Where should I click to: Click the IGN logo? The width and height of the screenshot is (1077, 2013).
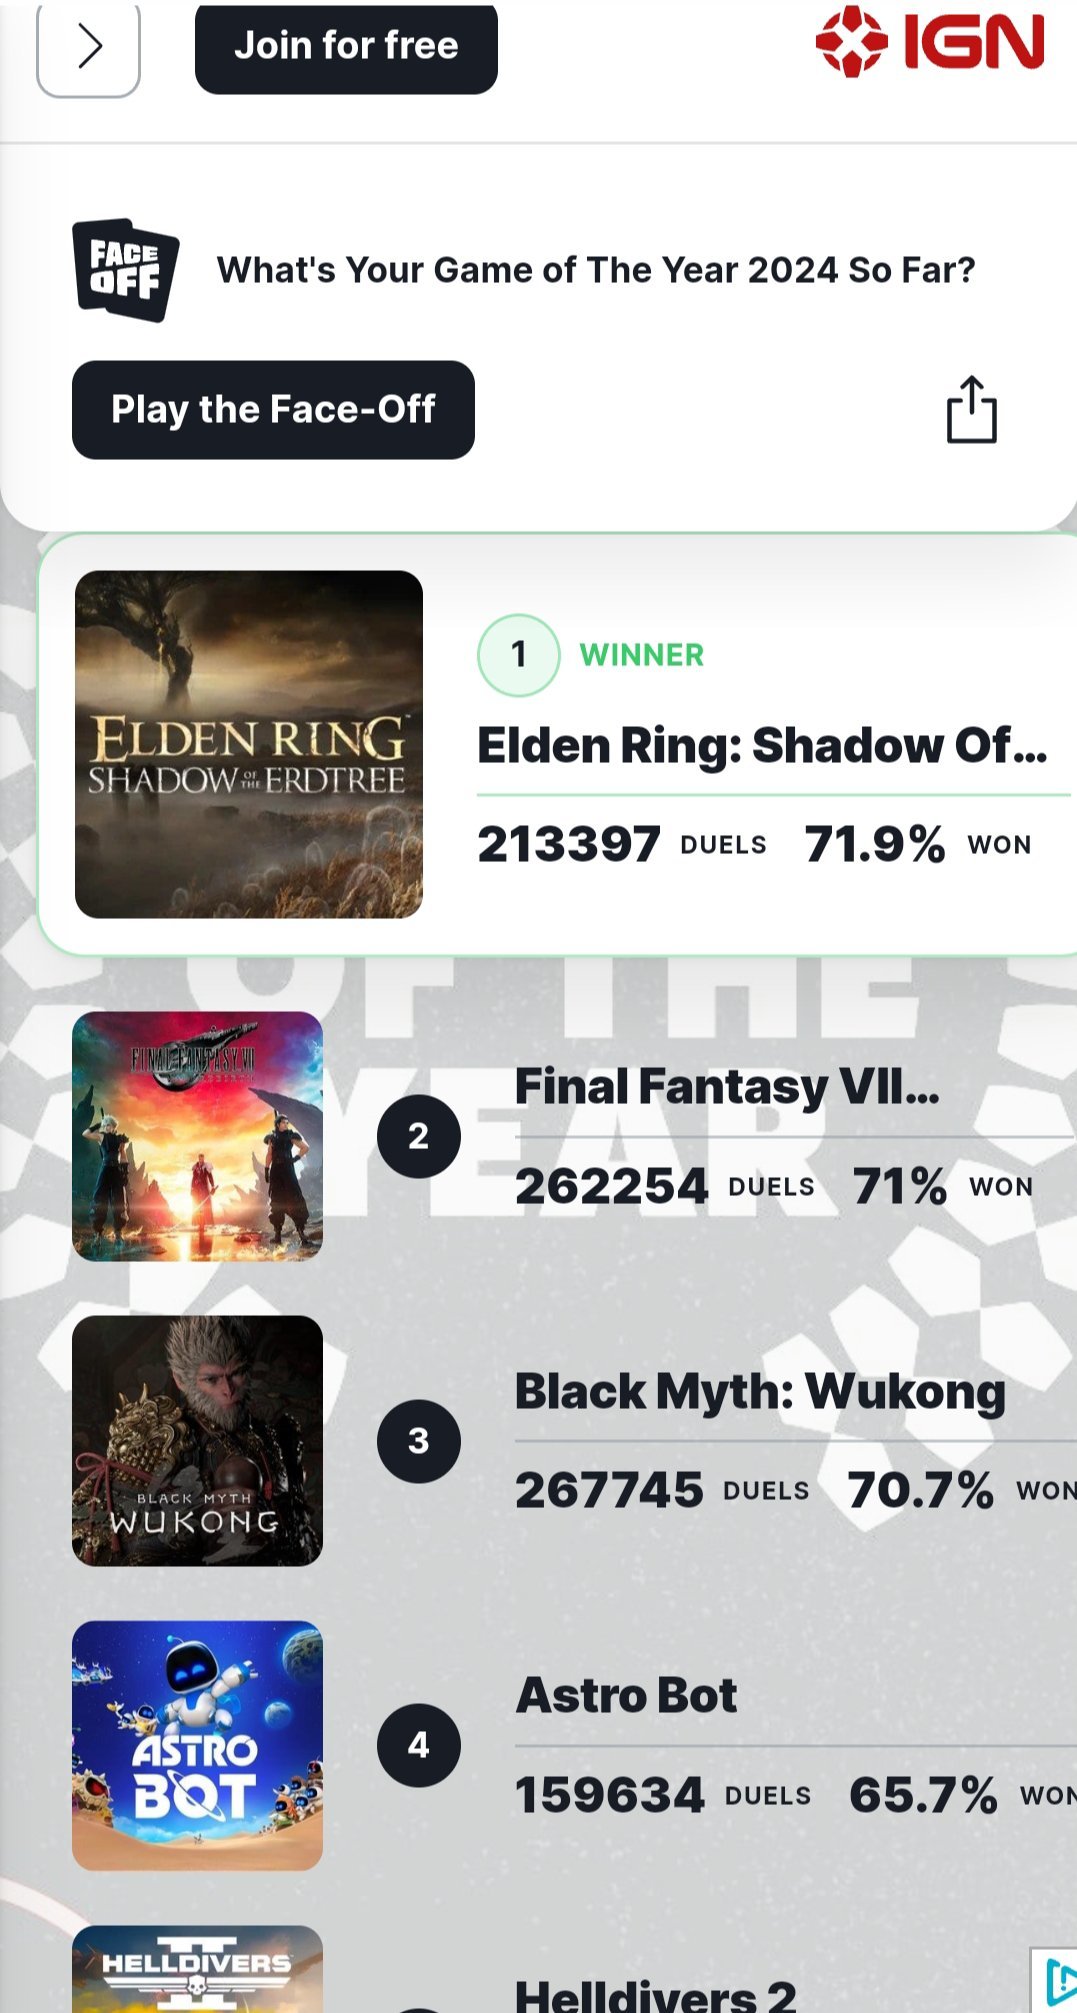tap(930, 42)
